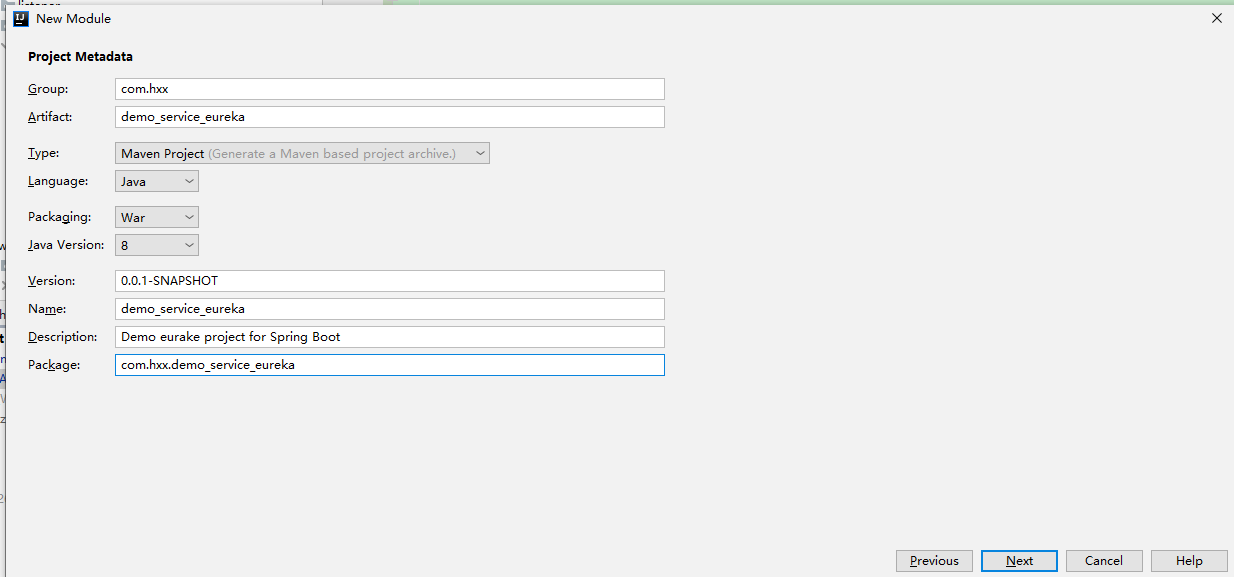The width and height of the screenshot is (1234, 577).
Task: Click the Project Metadata heading
Action: [x=80, y=57]
